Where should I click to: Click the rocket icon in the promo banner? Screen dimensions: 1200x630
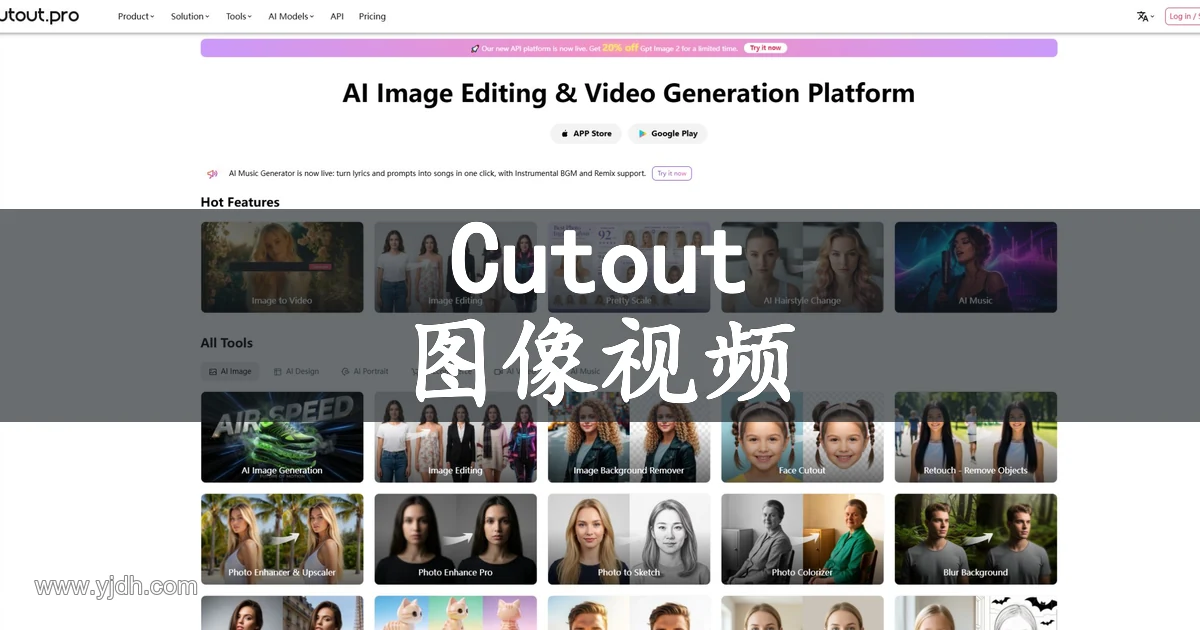click(x=475, y=48)
